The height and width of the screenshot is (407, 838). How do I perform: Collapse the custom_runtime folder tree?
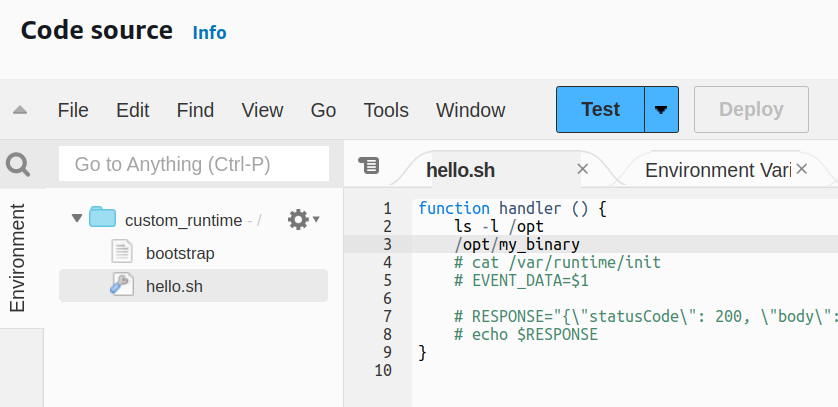[x=77, y=220]
